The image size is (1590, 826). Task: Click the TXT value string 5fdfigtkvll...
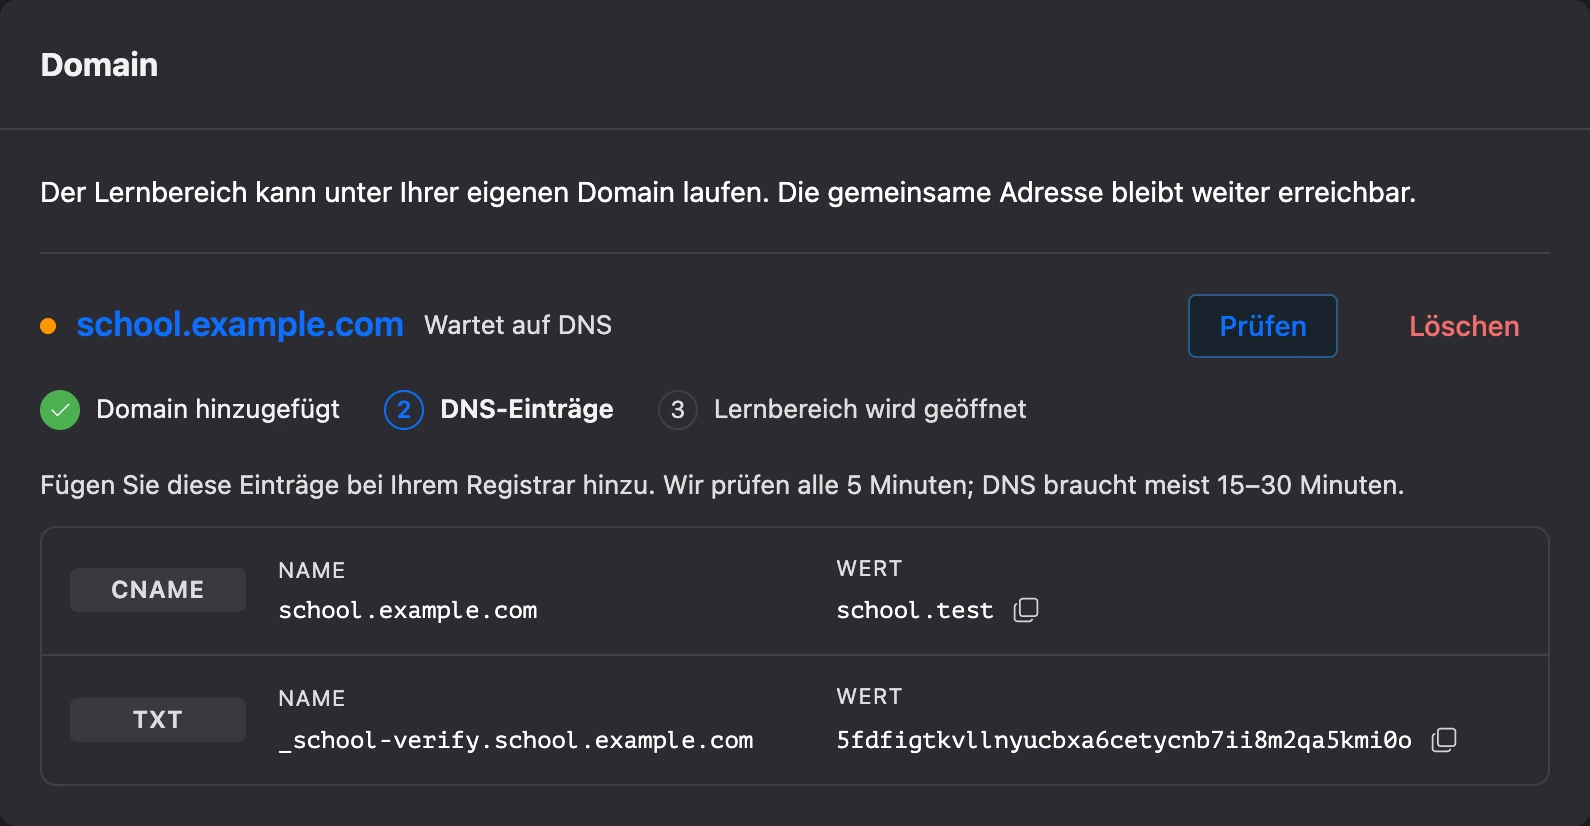coord(1124,740)
